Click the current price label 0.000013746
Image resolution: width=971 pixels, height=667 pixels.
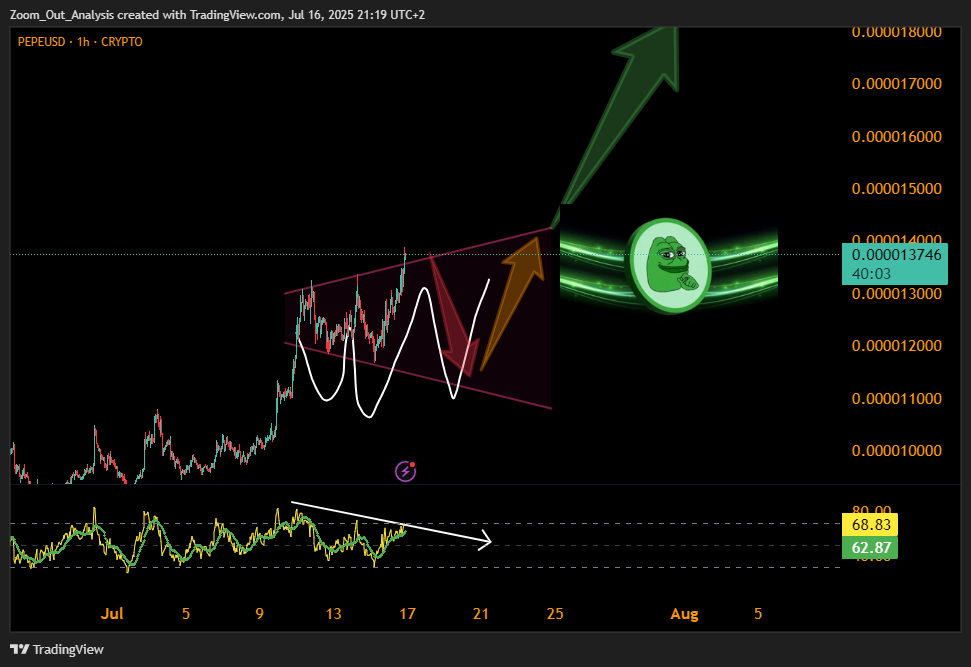(896, 255)
